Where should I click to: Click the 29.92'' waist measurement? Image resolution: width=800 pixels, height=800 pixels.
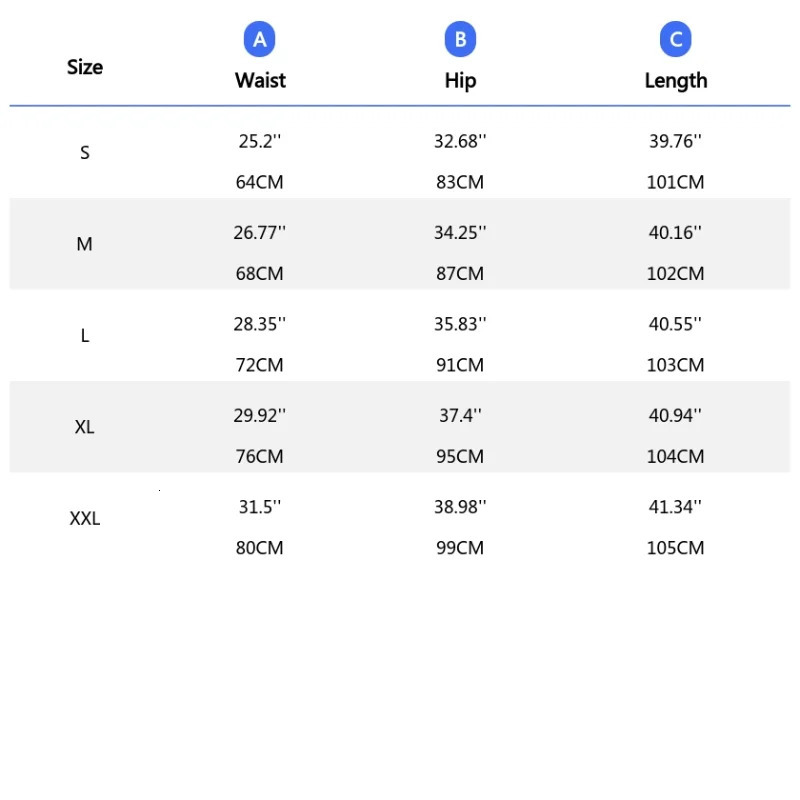pos(260,415)
